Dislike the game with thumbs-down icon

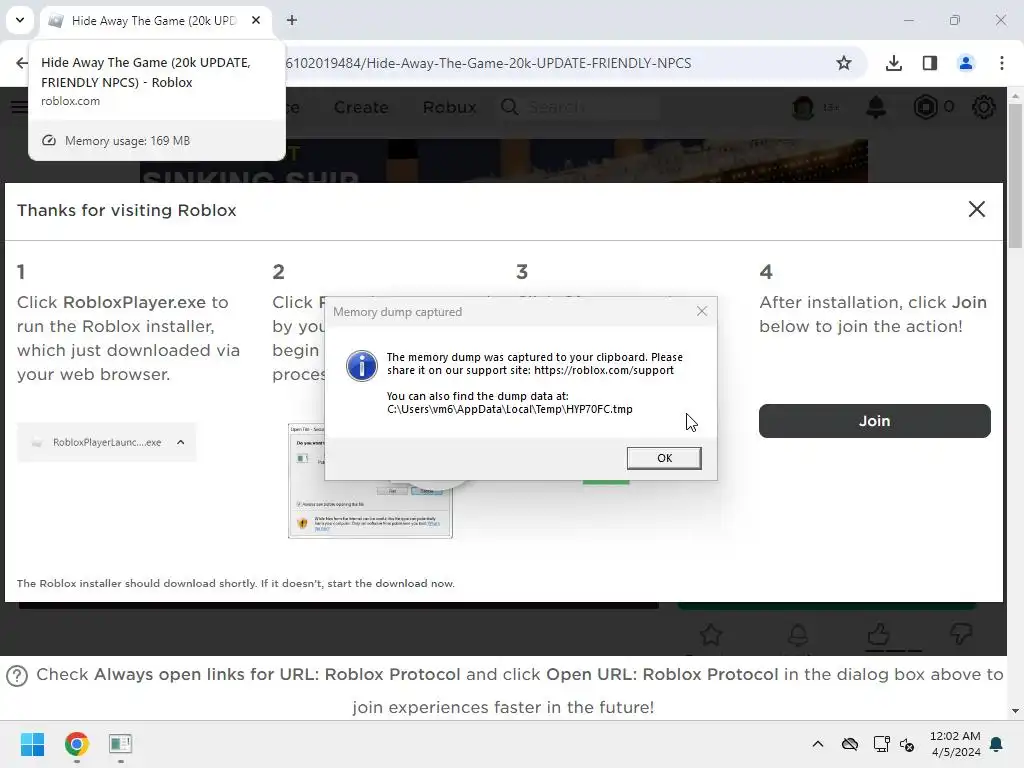coord(961,633)
